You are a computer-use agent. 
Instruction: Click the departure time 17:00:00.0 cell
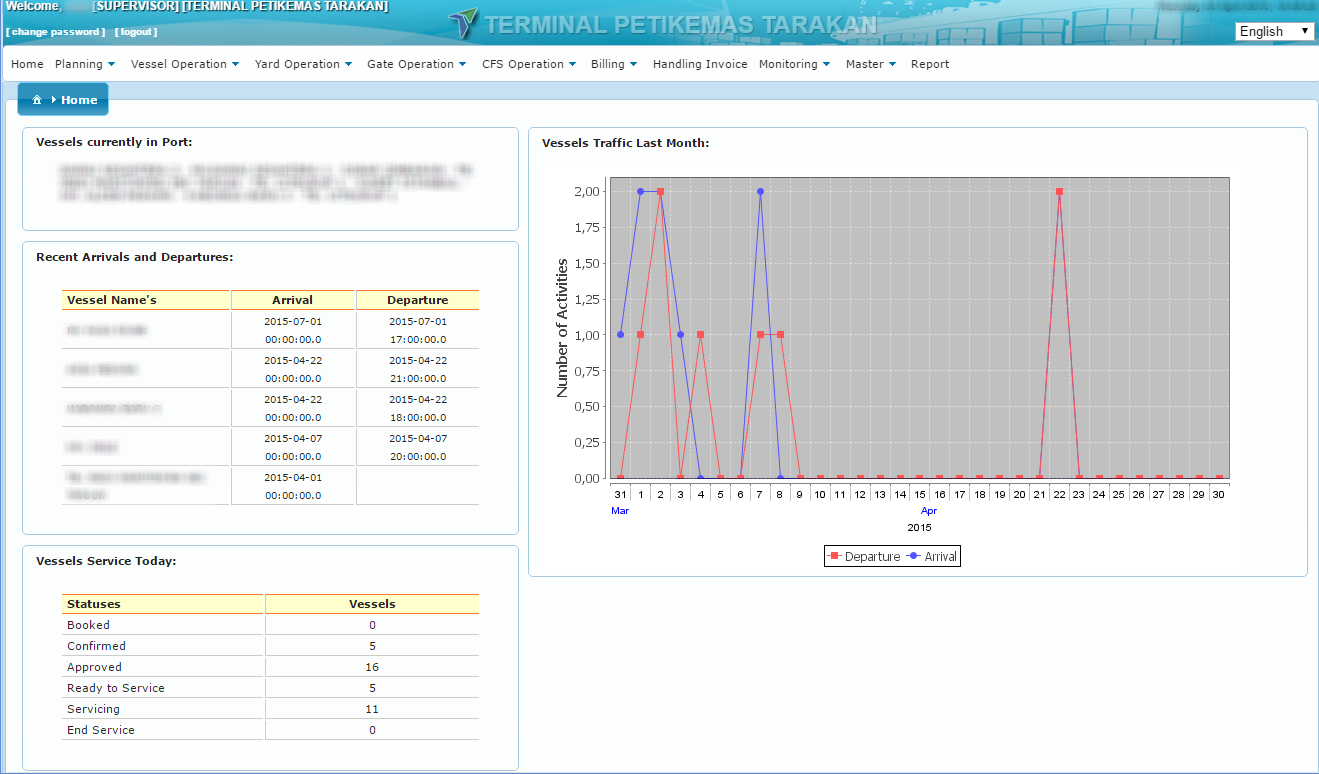[418, 340]
